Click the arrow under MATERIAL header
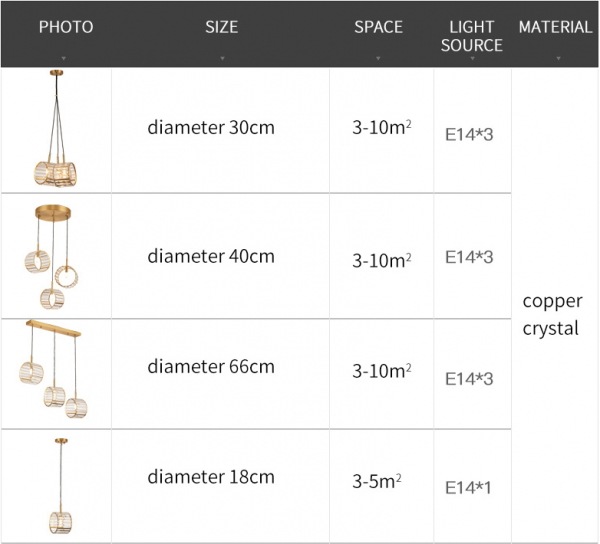Screen dimensions: 600x544 pyautogui.click(x=555, y=59)
